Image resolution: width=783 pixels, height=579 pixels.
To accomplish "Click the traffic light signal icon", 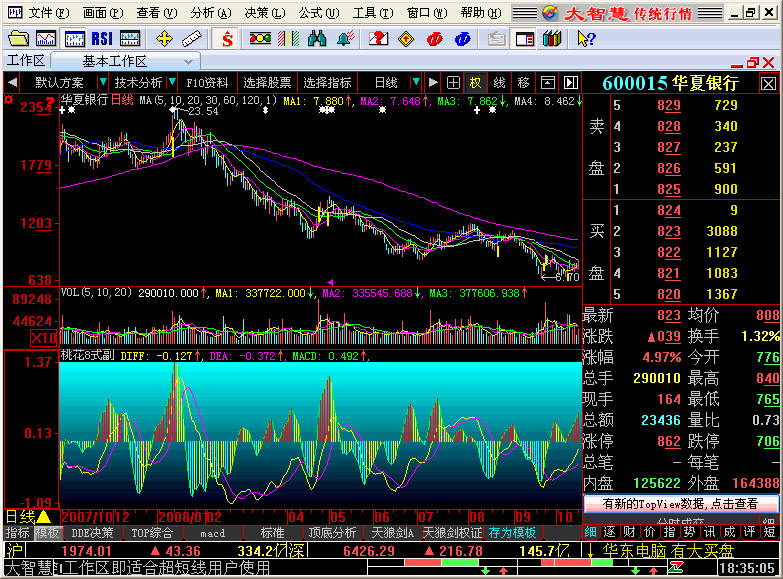I will 260,38.
